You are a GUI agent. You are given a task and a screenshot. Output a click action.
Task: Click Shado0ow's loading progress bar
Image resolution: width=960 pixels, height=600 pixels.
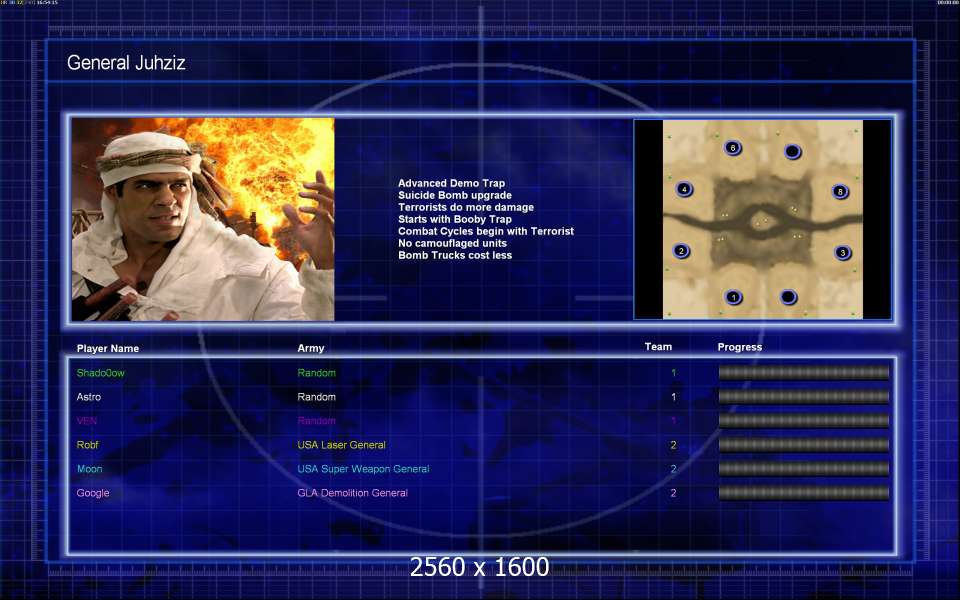(x=803, y=372)
